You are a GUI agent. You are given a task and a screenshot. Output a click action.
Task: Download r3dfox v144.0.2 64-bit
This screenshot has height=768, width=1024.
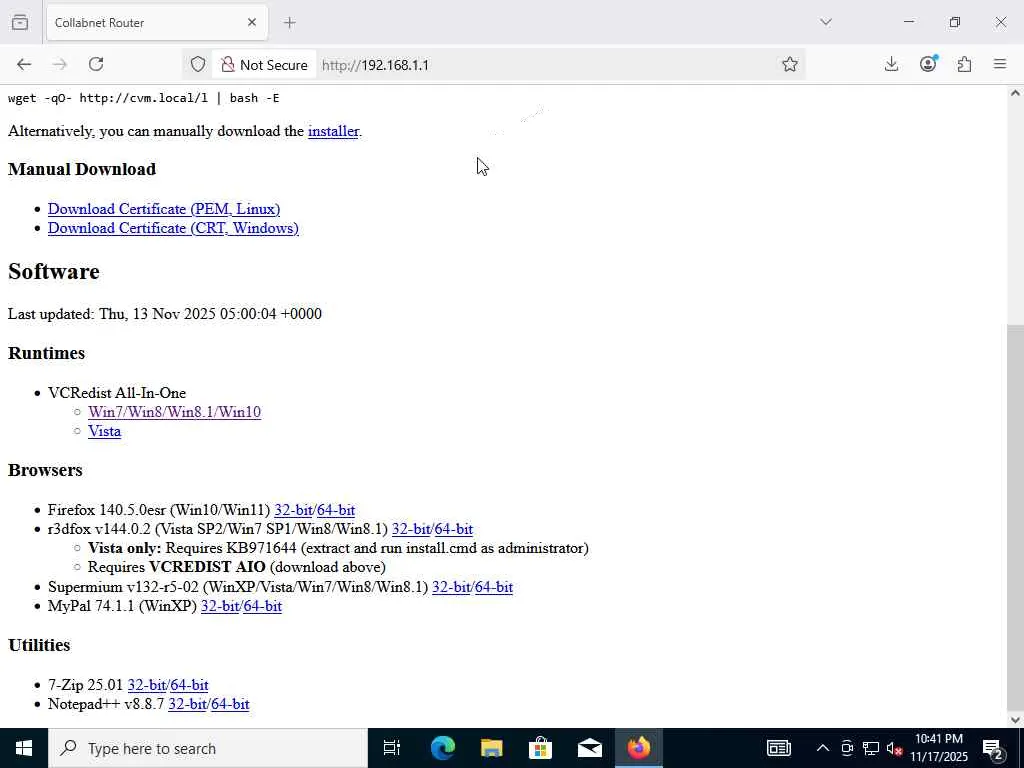[x=454, y=529]
